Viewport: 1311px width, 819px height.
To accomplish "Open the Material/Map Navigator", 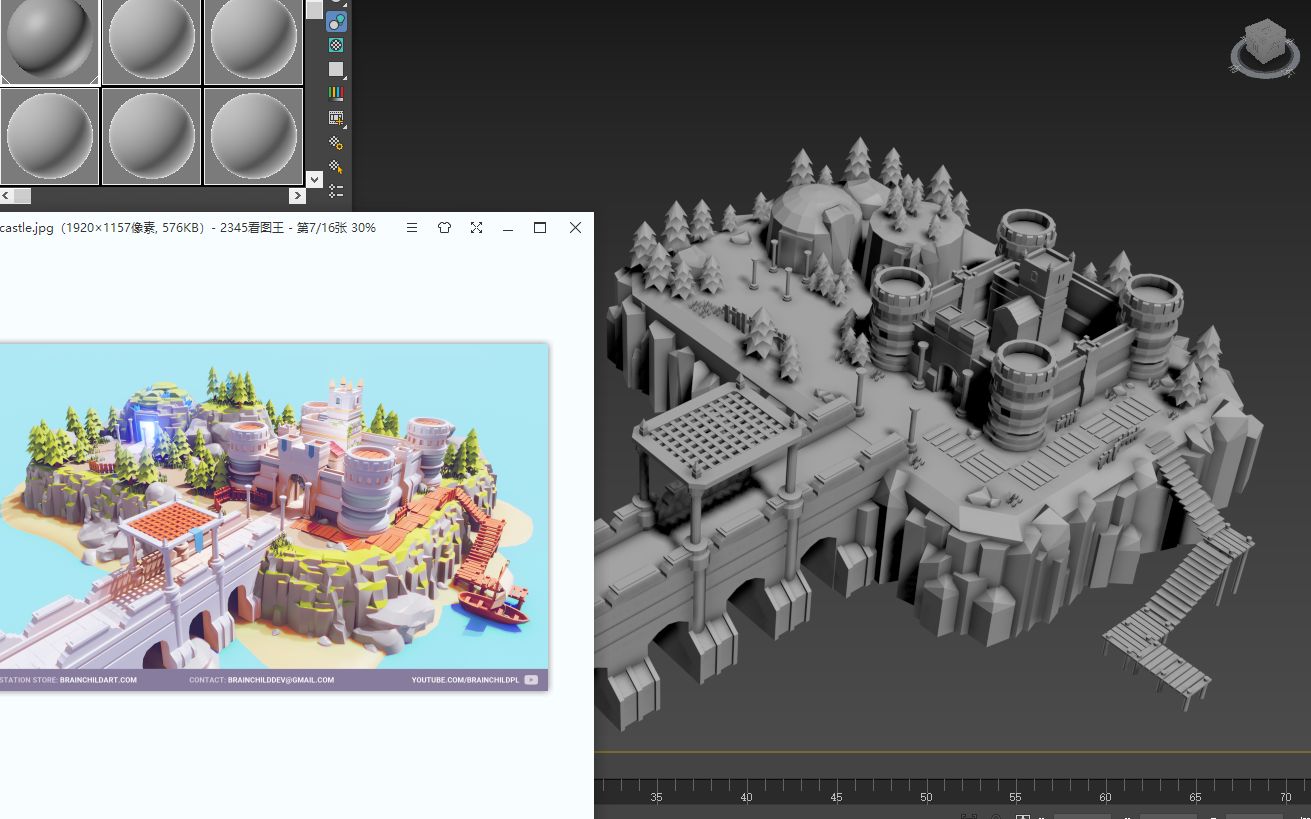I will (336, 190).
